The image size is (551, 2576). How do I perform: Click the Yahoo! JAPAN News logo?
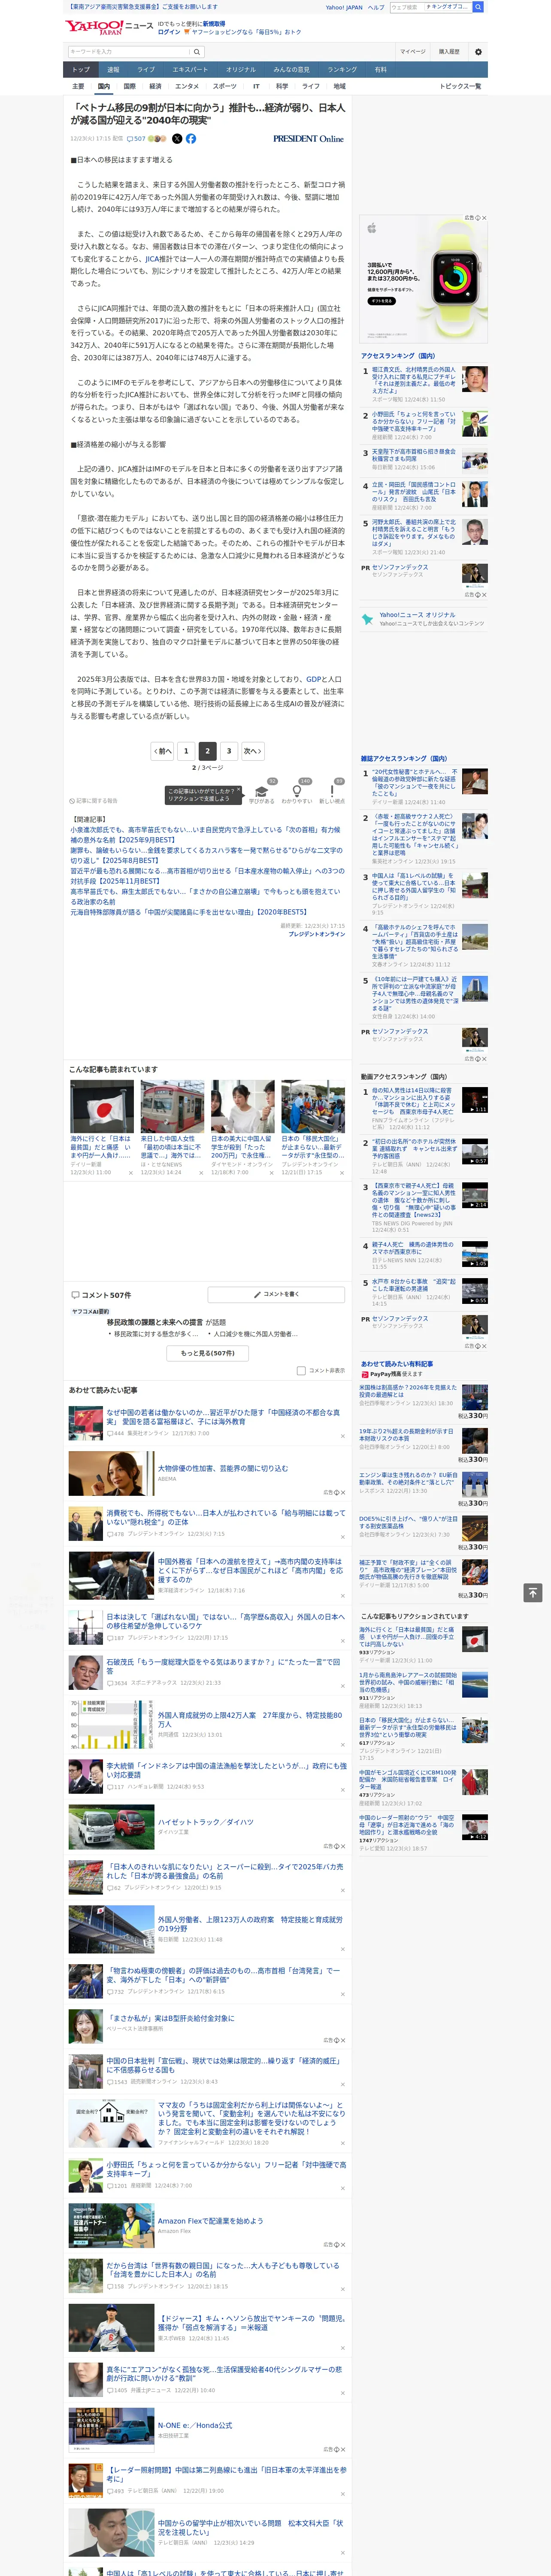tap(110, 27)
